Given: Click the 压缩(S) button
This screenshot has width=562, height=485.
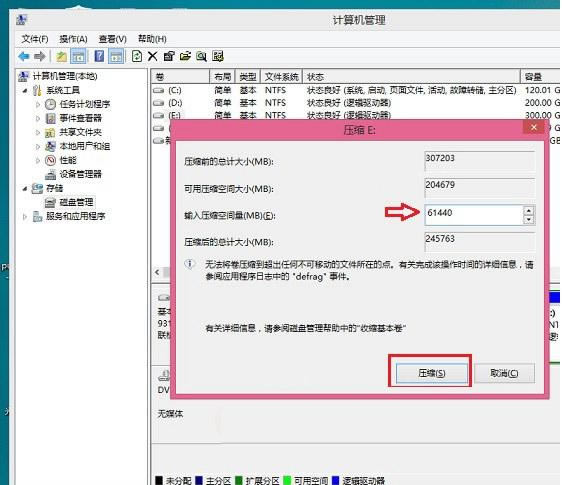Looking at the screenshot, I should tap(432, 373).
